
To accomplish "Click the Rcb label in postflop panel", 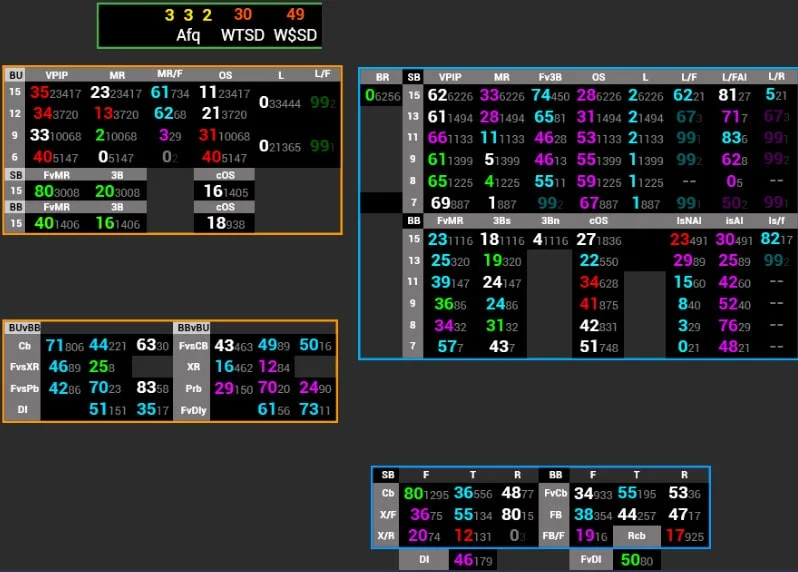I will (x=636, y=535).
